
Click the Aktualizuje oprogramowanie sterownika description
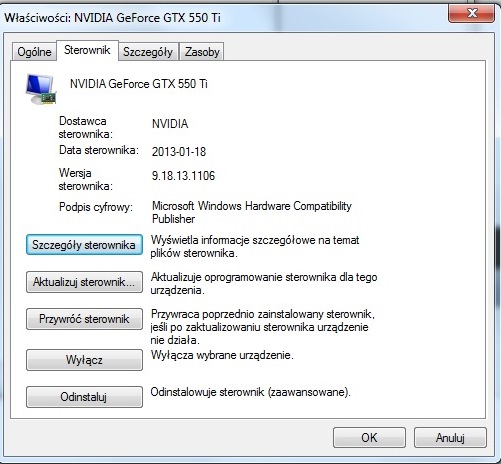coord(264,284)
